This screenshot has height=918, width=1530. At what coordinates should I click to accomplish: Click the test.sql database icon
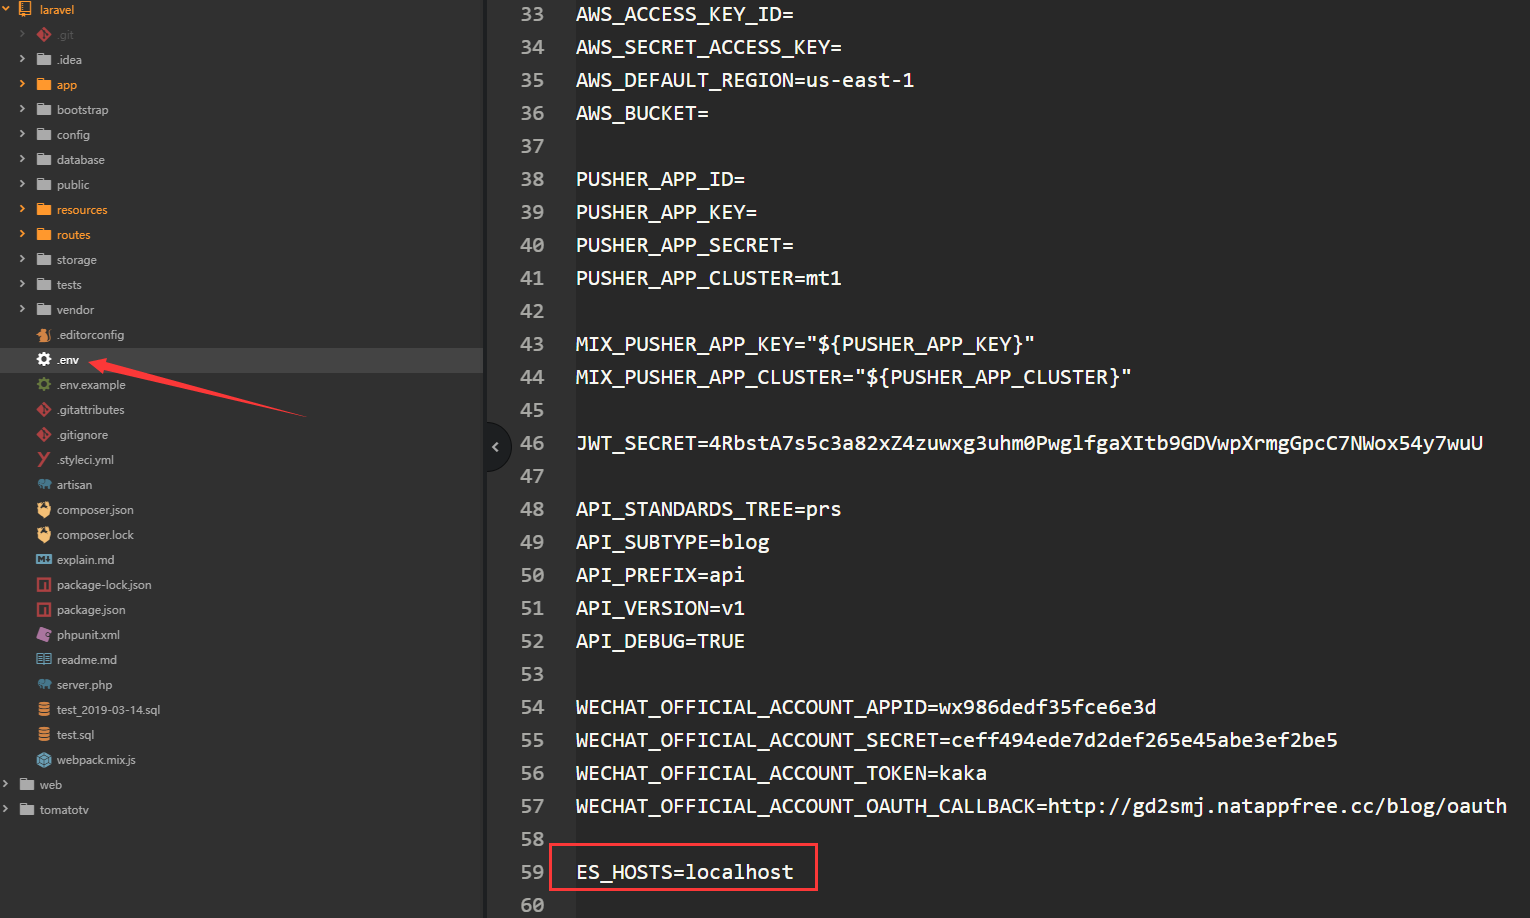(44, 735)
